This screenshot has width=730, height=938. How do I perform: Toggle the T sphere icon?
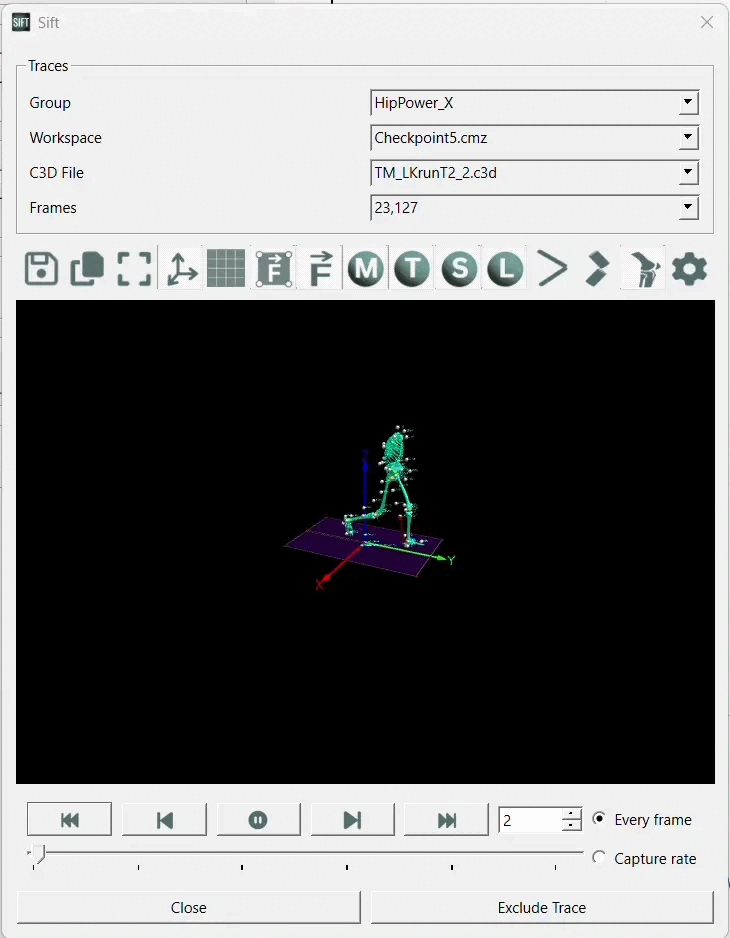(412, 269)
